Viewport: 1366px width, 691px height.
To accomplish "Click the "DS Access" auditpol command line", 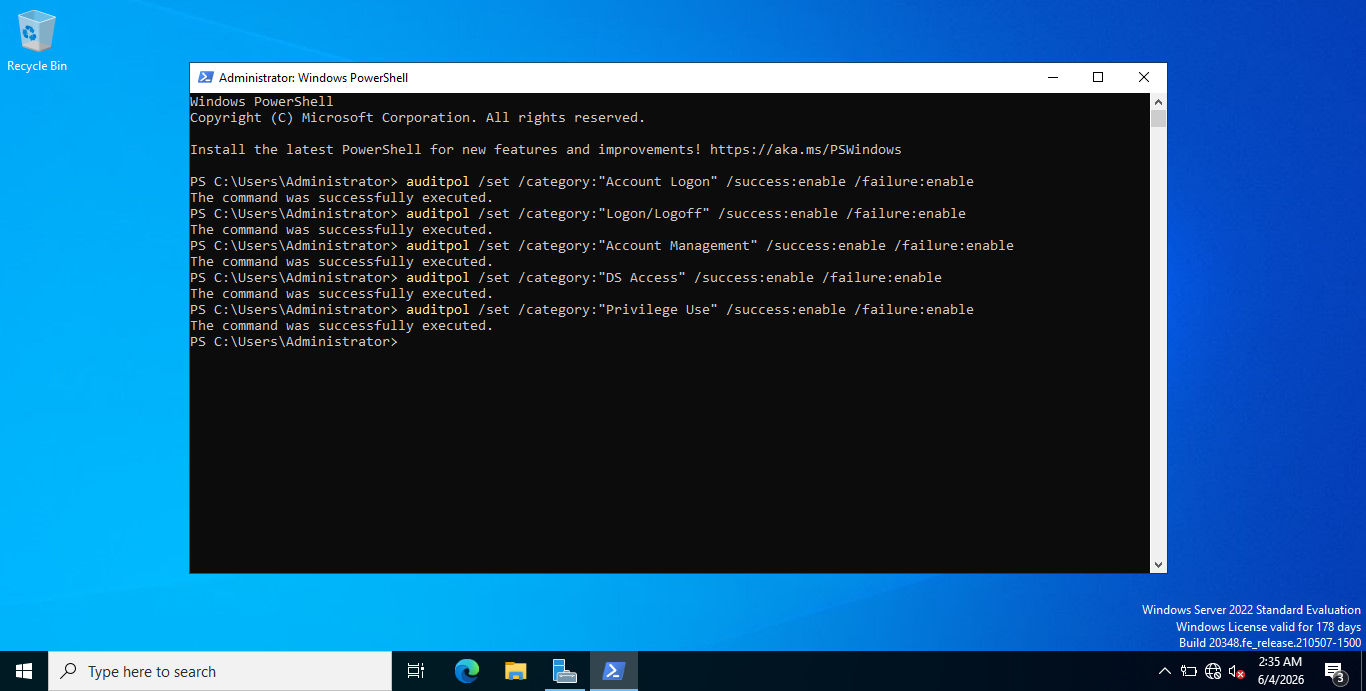I will pos(566,278).
